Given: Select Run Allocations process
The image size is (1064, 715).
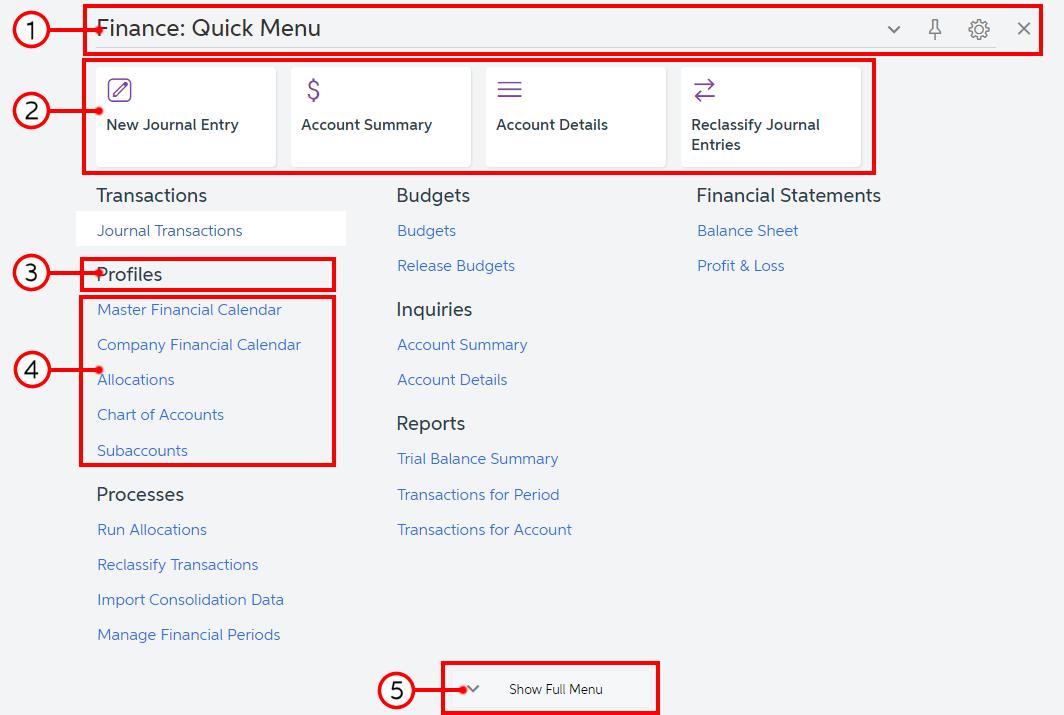Looking at the screenshot, I should 152,530.
